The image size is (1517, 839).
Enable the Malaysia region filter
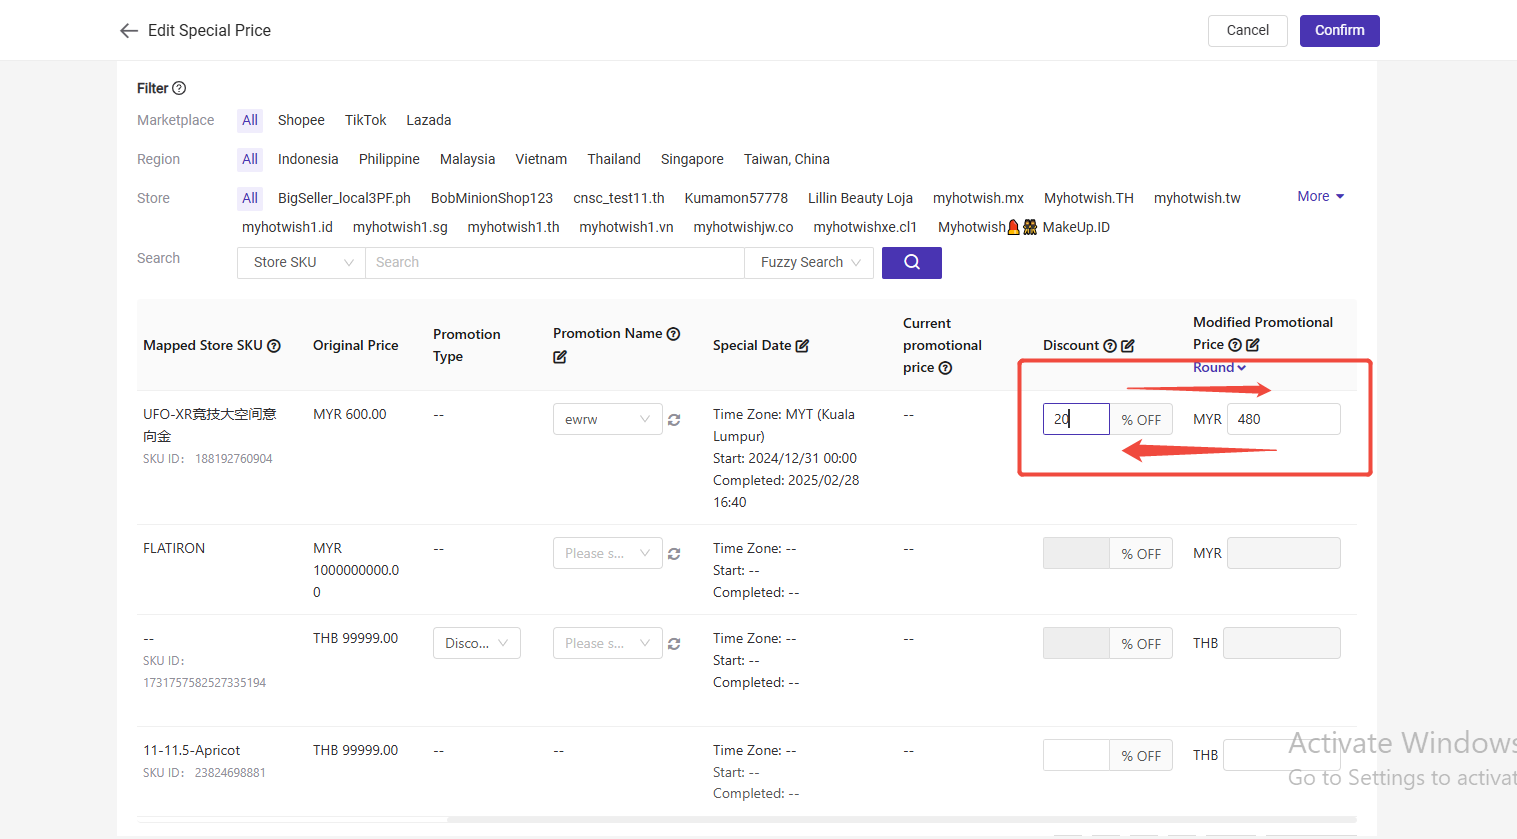pyautogui.click(x=467, y=159)
